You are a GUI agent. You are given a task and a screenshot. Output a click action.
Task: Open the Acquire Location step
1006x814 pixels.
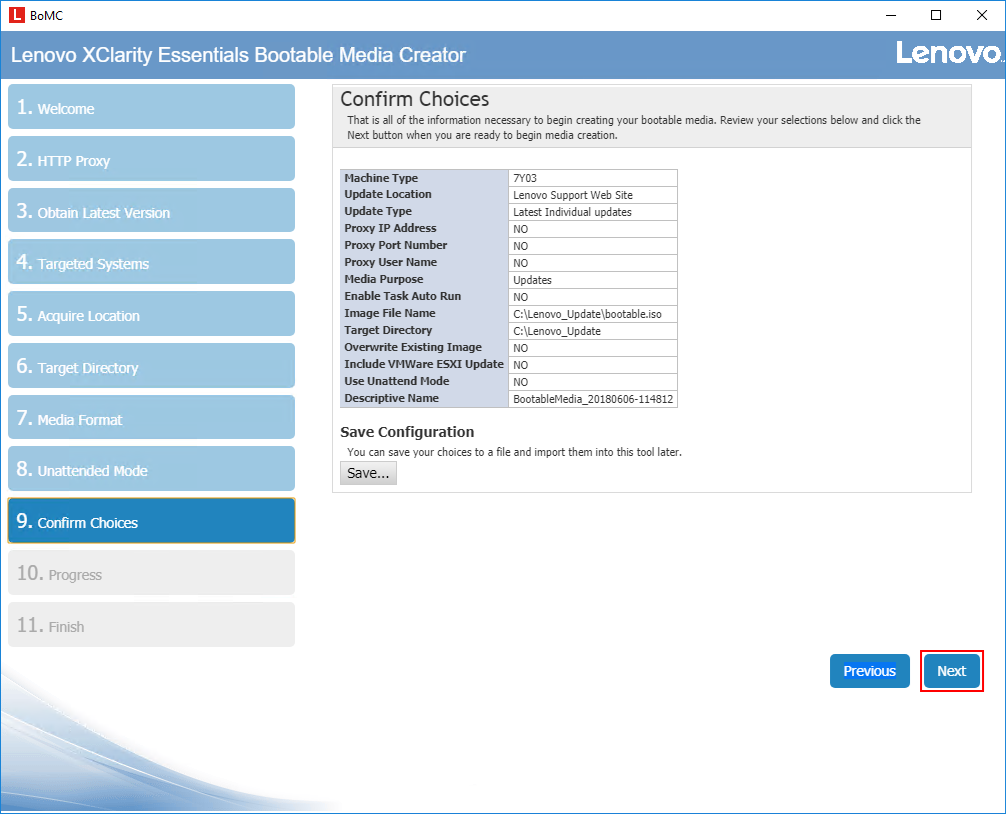(151, 314)
